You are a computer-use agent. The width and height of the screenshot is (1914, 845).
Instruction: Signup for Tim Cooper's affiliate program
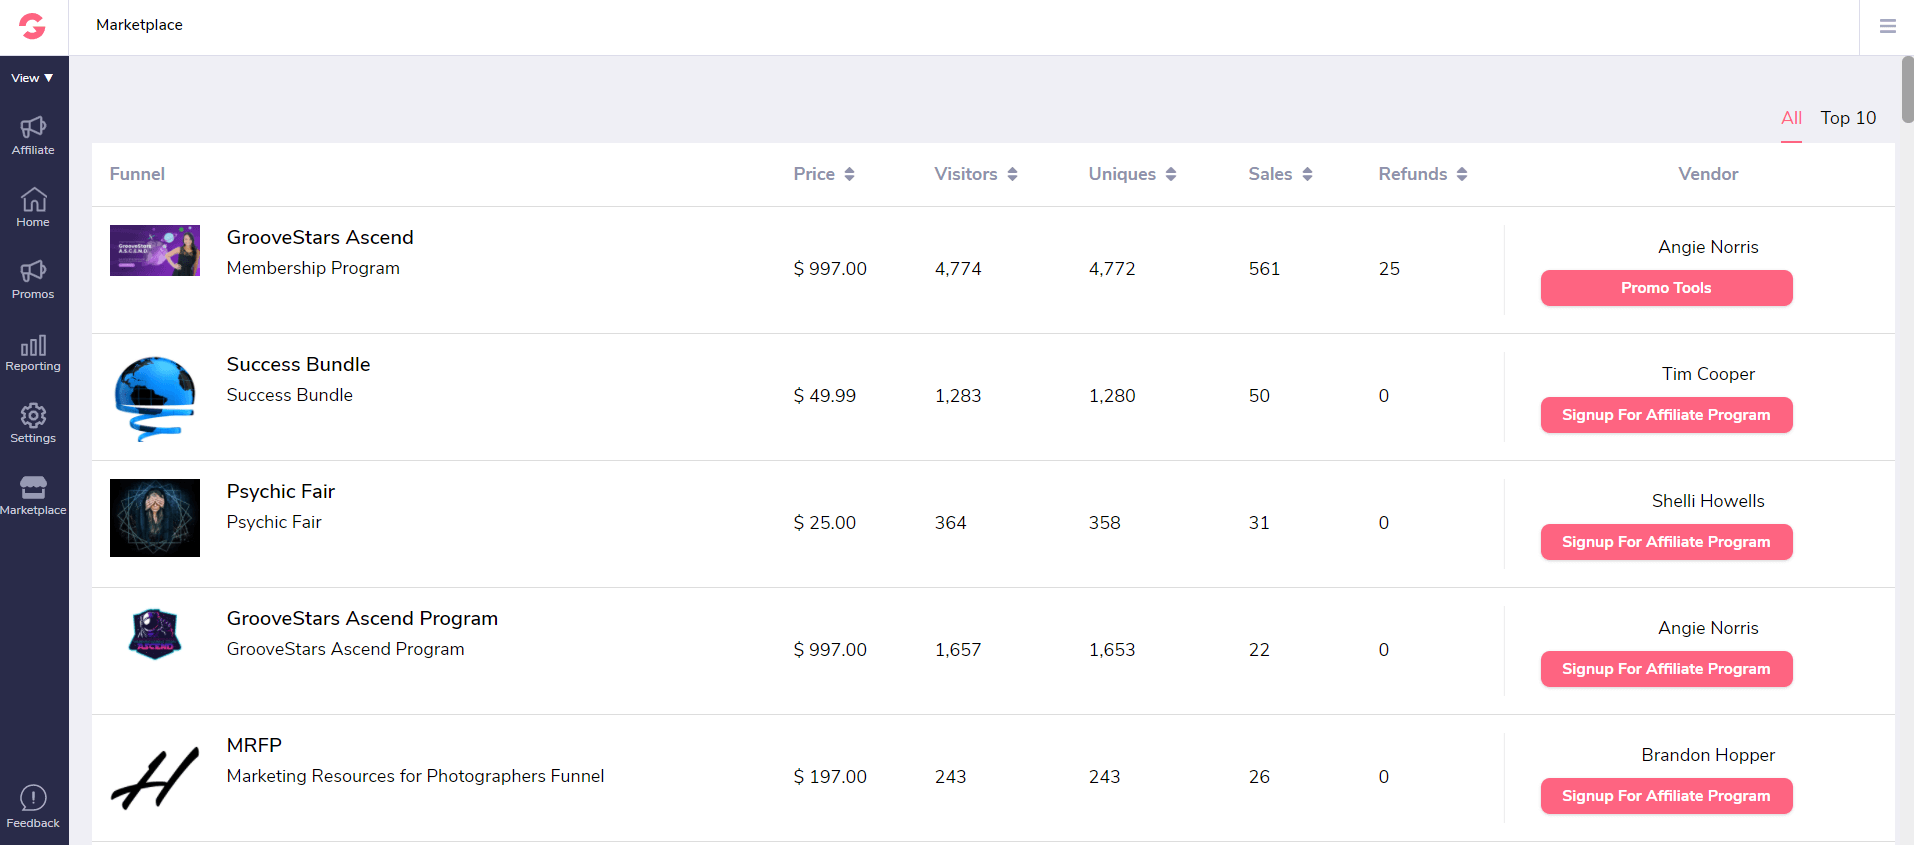pos(1666,415)
